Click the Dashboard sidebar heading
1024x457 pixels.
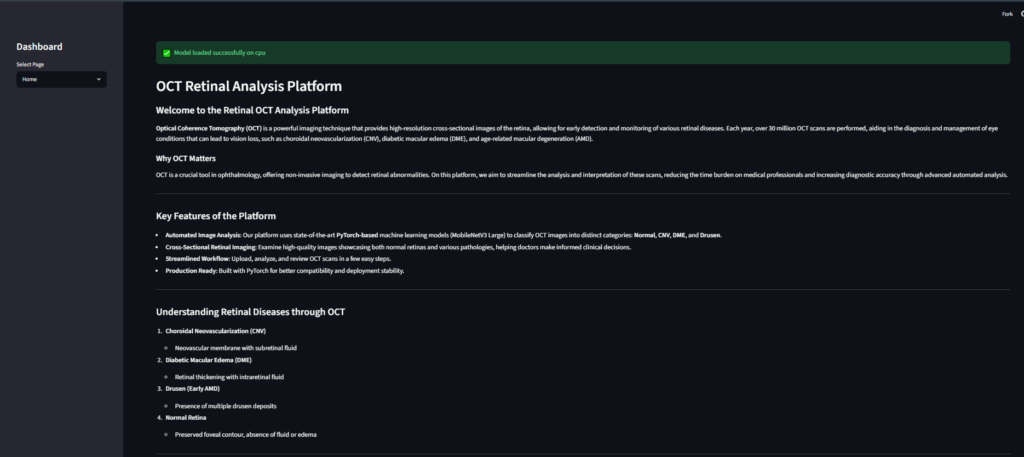[x=39, y=46]
